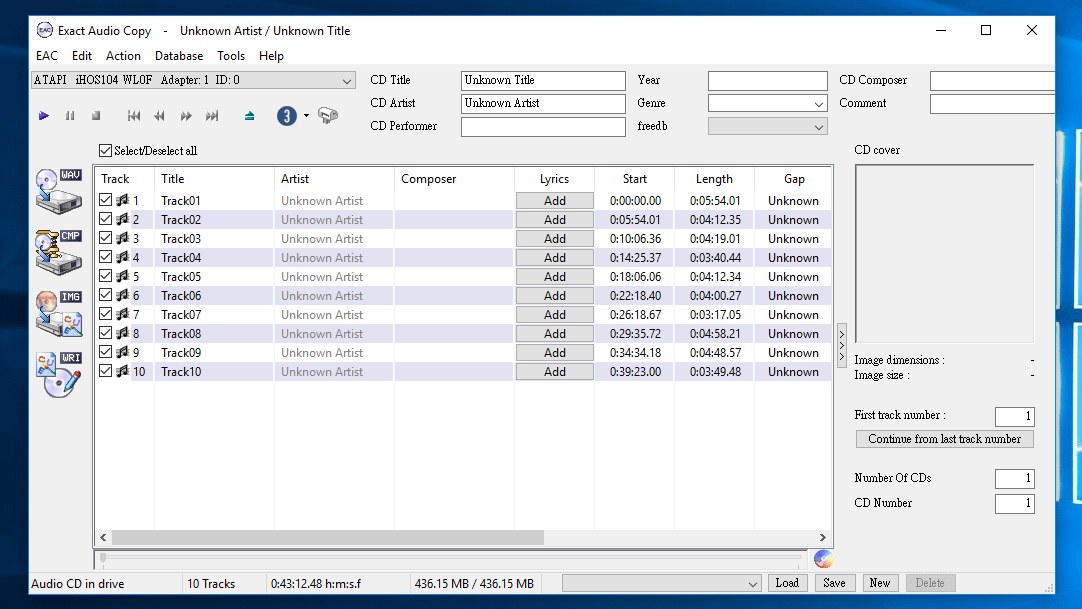This screenshot has width=1082, height=609.
Task: Click the Save button
Action: pyautogui.click(x=834, y=583)
